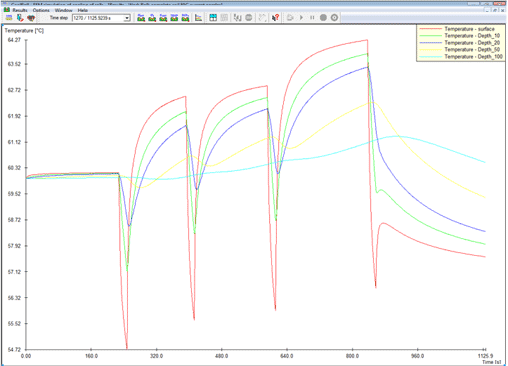Click the pause animation button
Screen dimensions: 508x366
[312, 18]
